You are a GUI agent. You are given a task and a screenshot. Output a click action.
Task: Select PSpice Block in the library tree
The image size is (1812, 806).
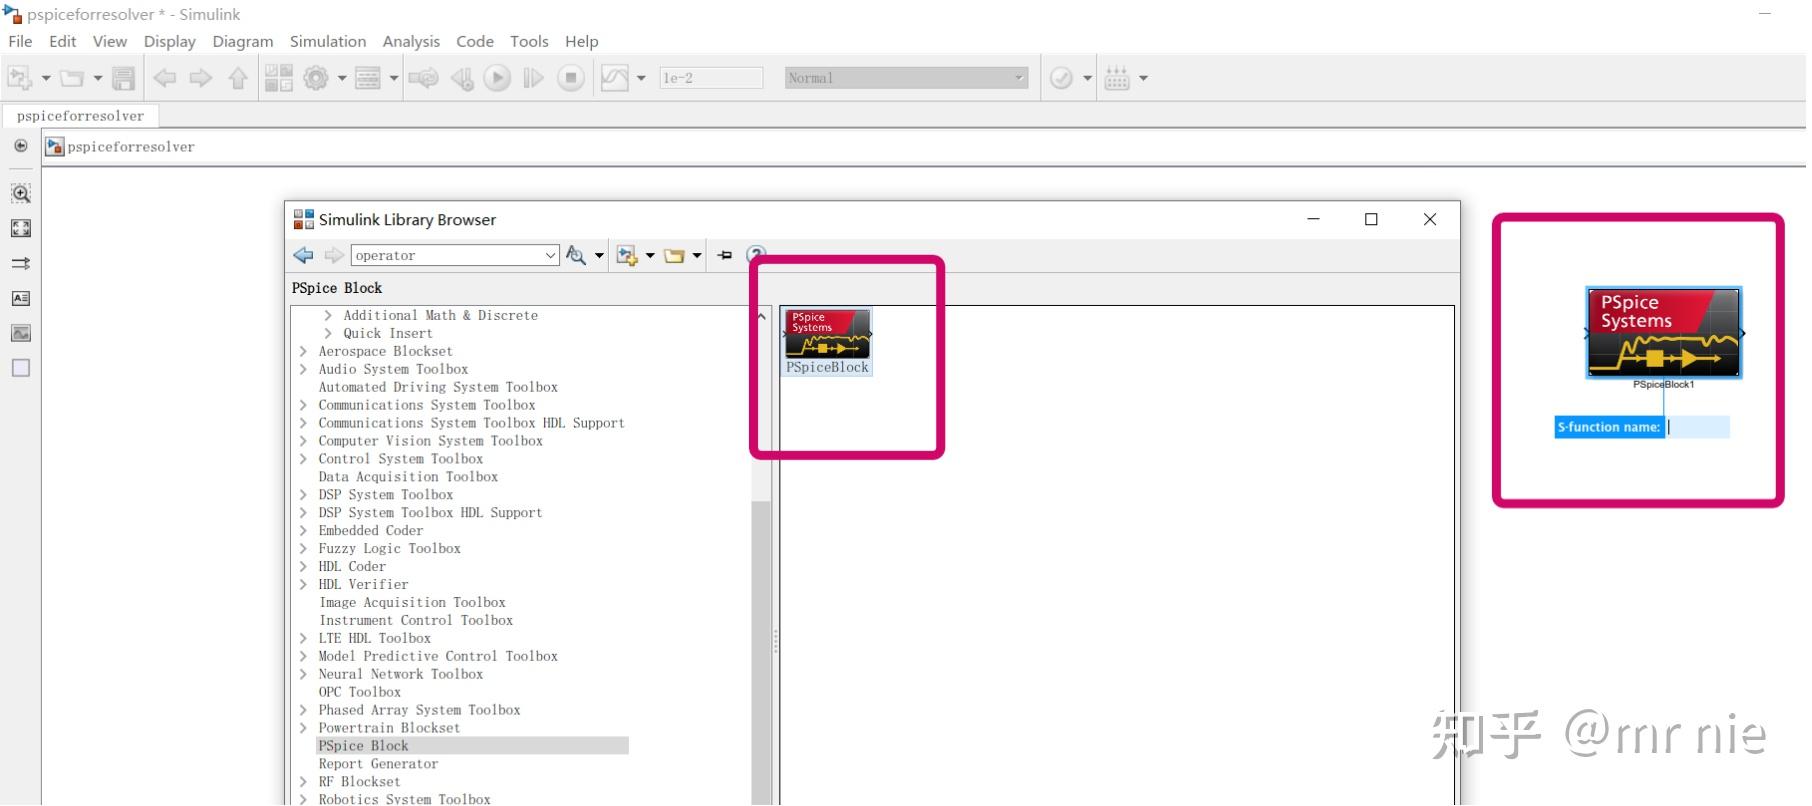coord(363,746)
